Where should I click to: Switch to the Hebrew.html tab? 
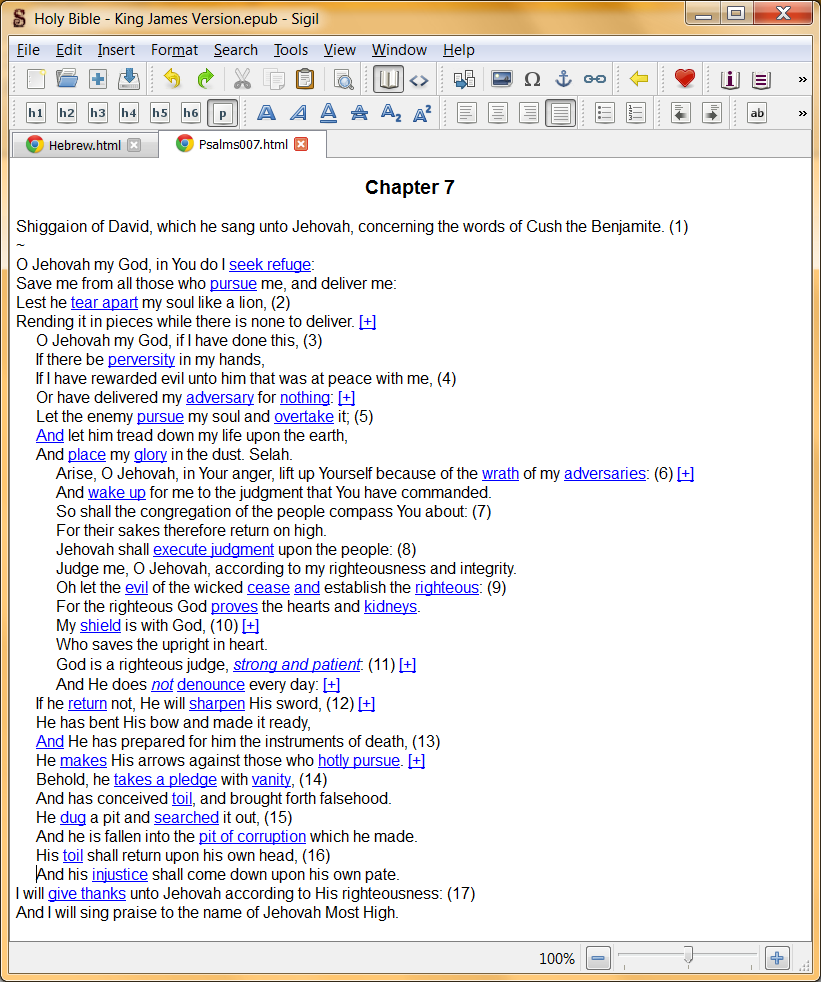(x=85, y=145)
